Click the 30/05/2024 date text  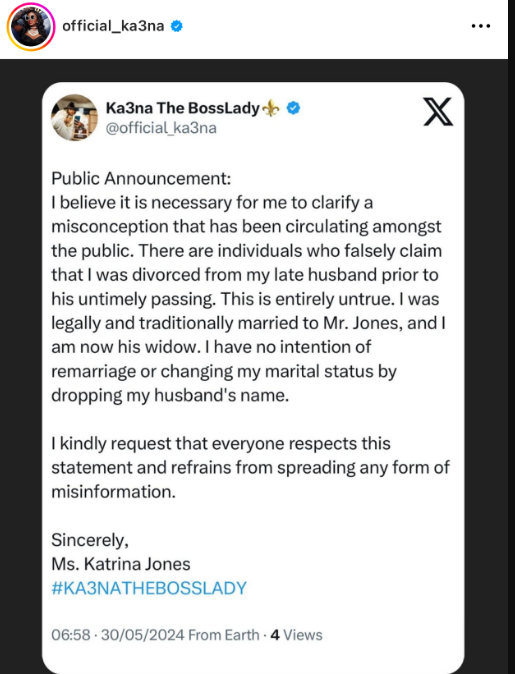pos(143,635)
